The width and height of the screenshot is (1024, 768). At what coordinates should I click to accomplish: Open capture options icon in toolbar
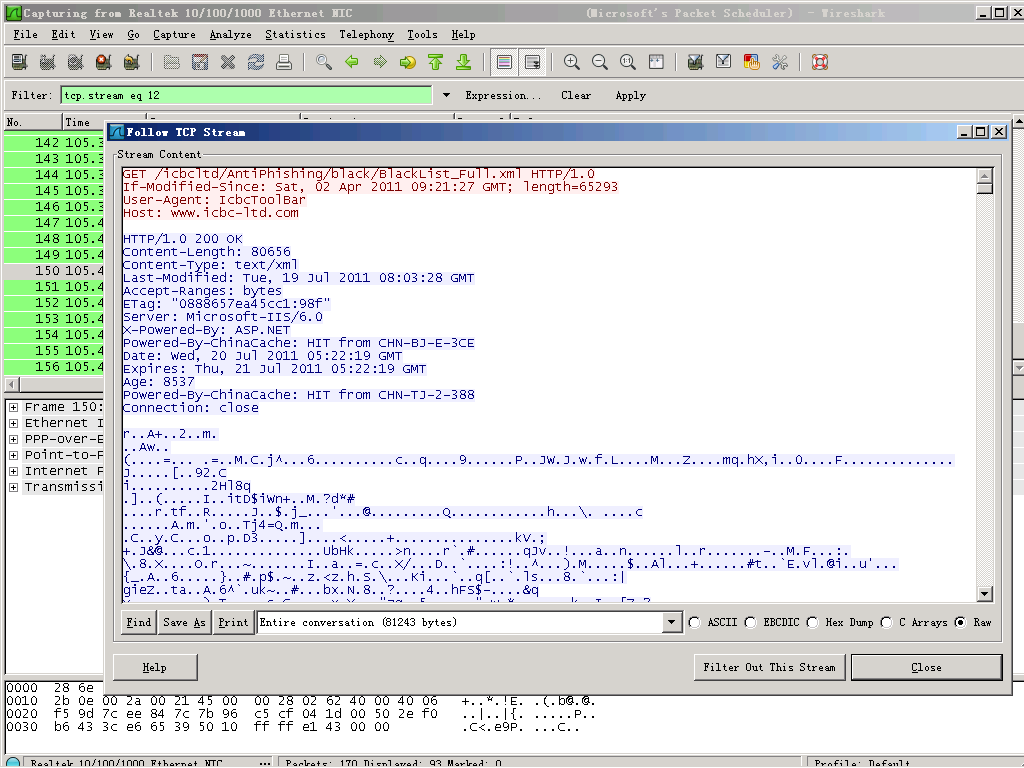(48, 62)
